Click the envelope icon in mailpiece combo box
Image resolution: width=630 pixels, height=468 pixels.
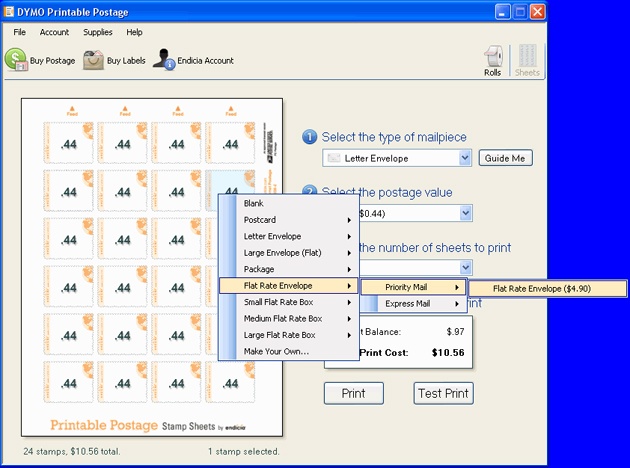point(333,158)
